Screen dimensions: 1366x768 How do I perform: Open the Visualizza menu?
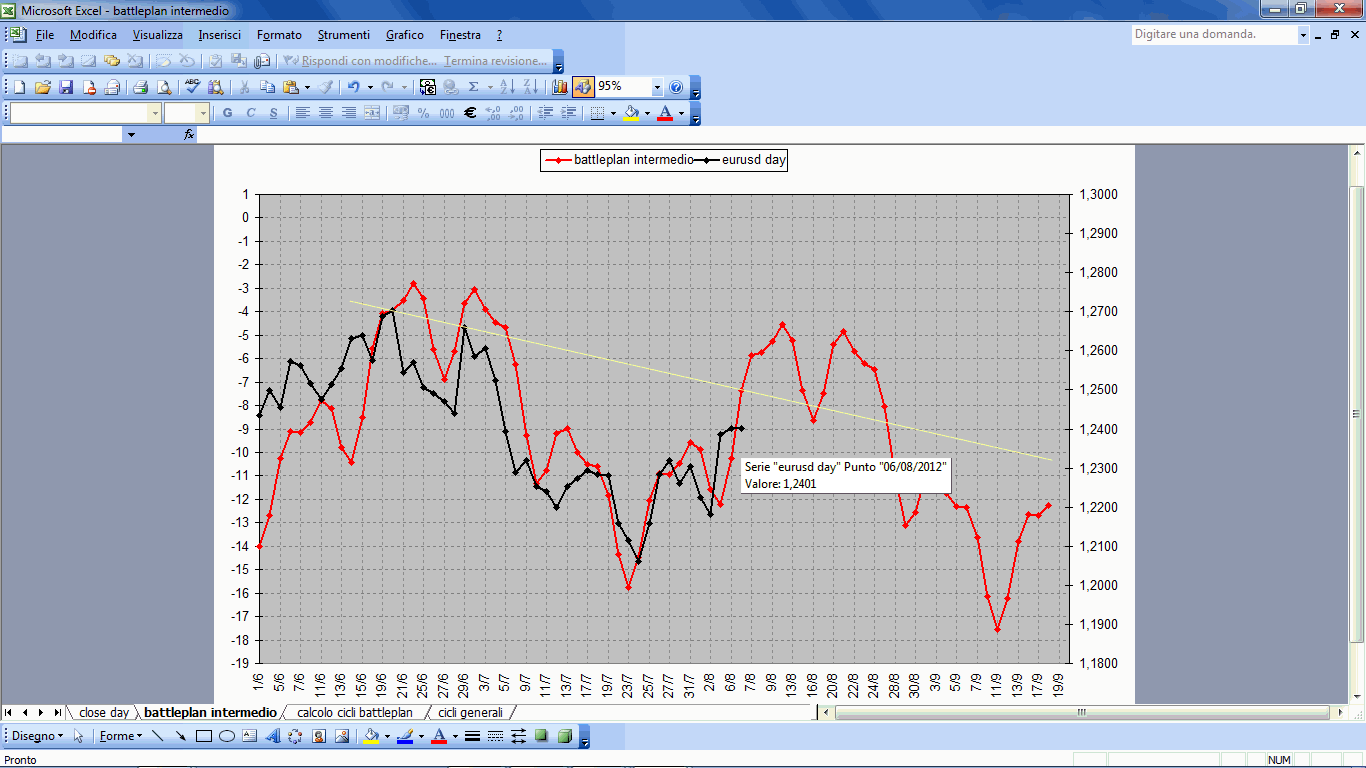[x=158, y=35]
